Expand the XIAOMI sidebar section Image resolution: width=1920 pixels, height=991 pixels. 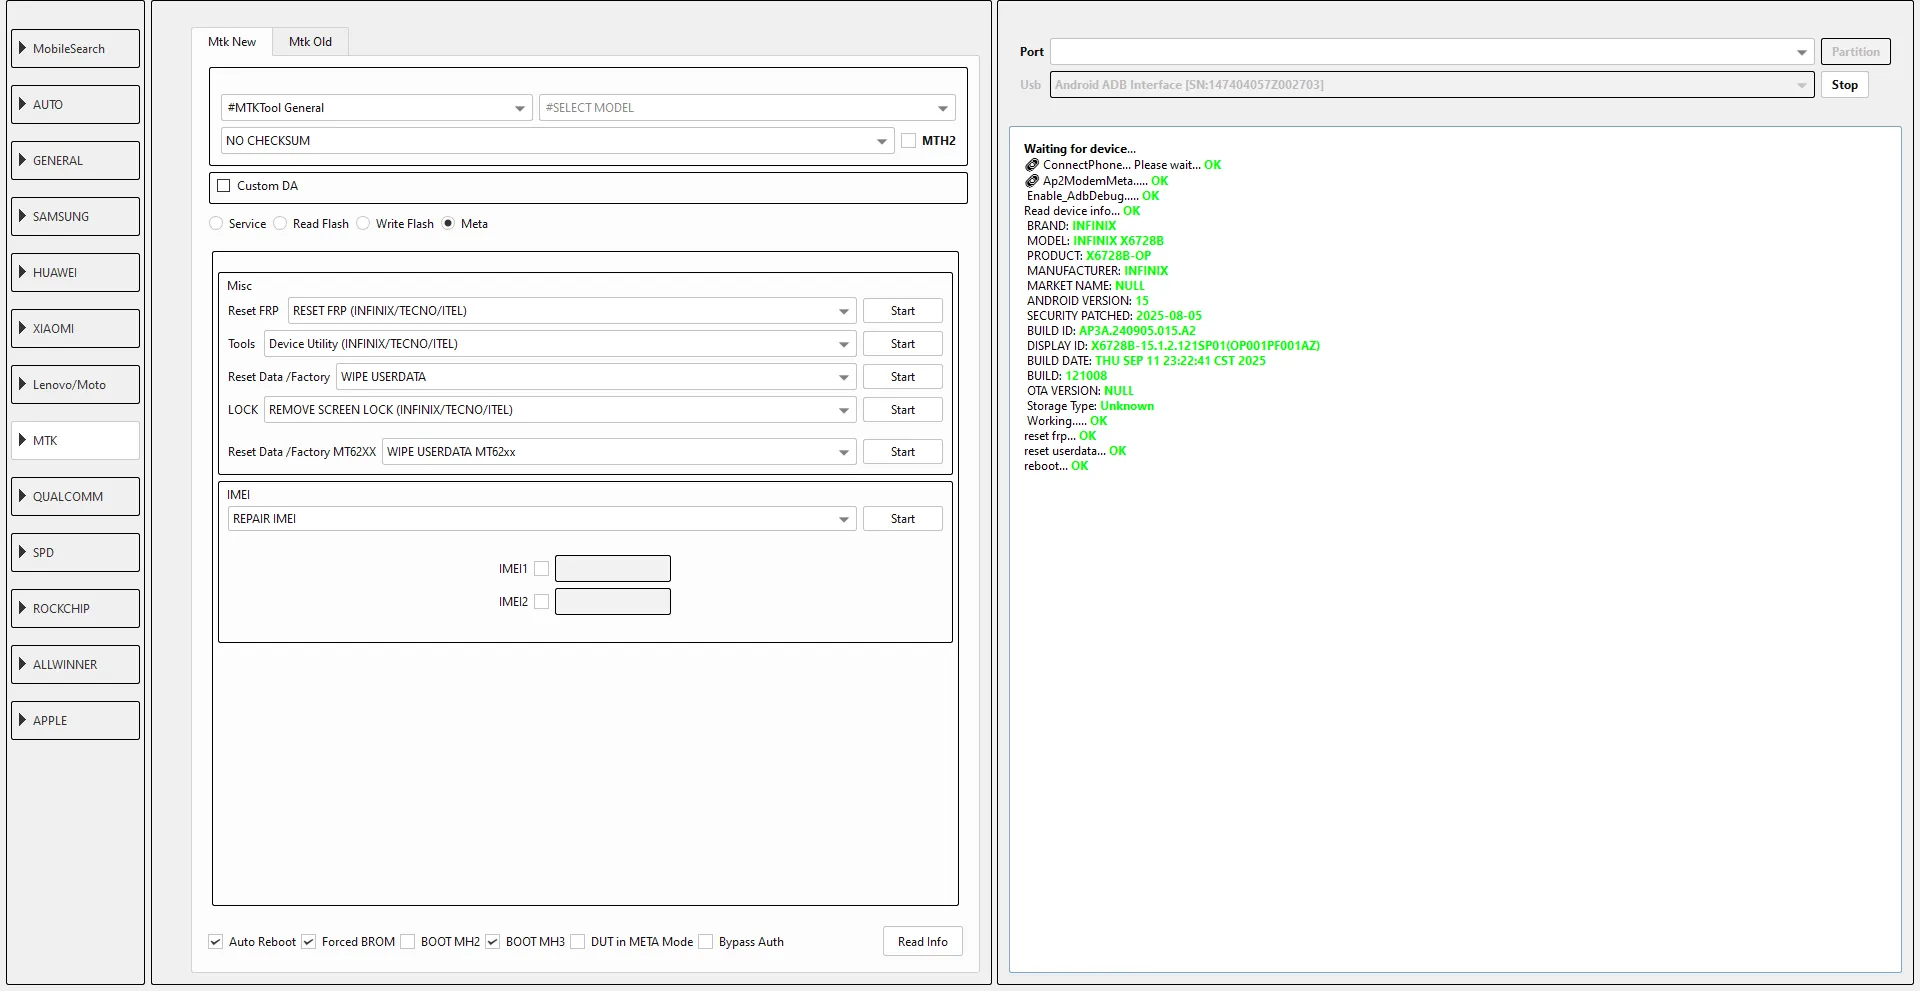coord(75,328)
